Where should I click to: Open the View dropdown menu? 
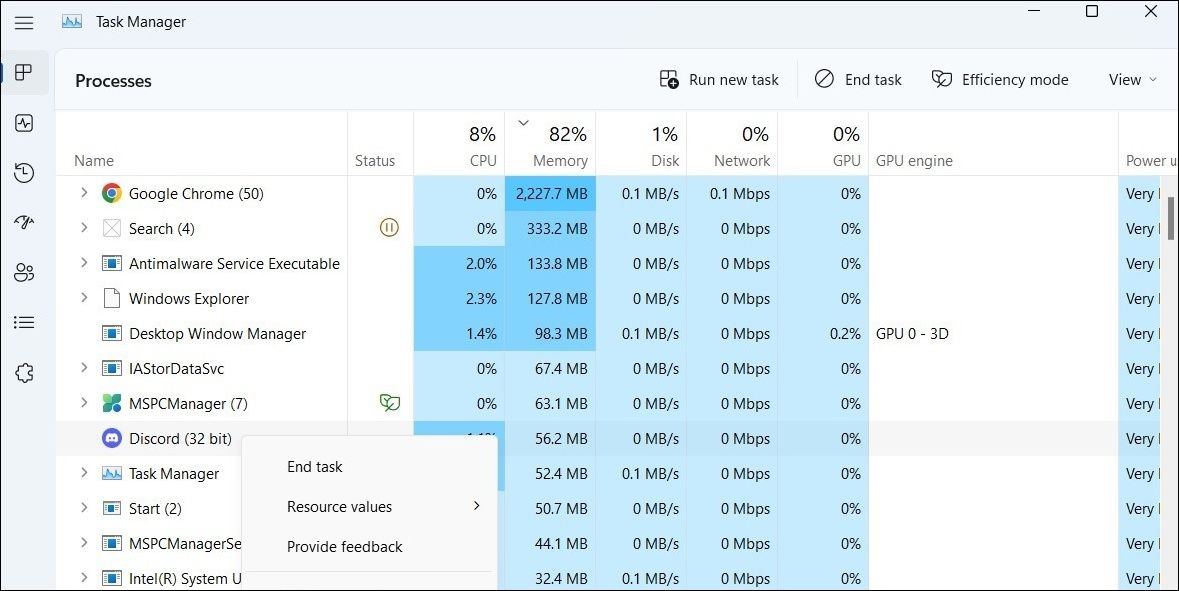click(x=1132, y=80)
